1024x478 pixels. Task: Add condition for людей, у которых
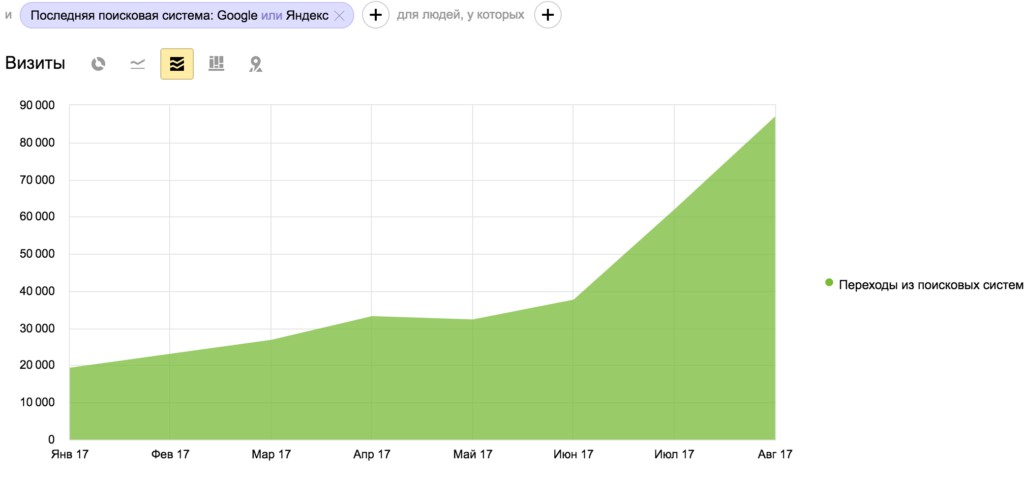(x=547, y=15)
